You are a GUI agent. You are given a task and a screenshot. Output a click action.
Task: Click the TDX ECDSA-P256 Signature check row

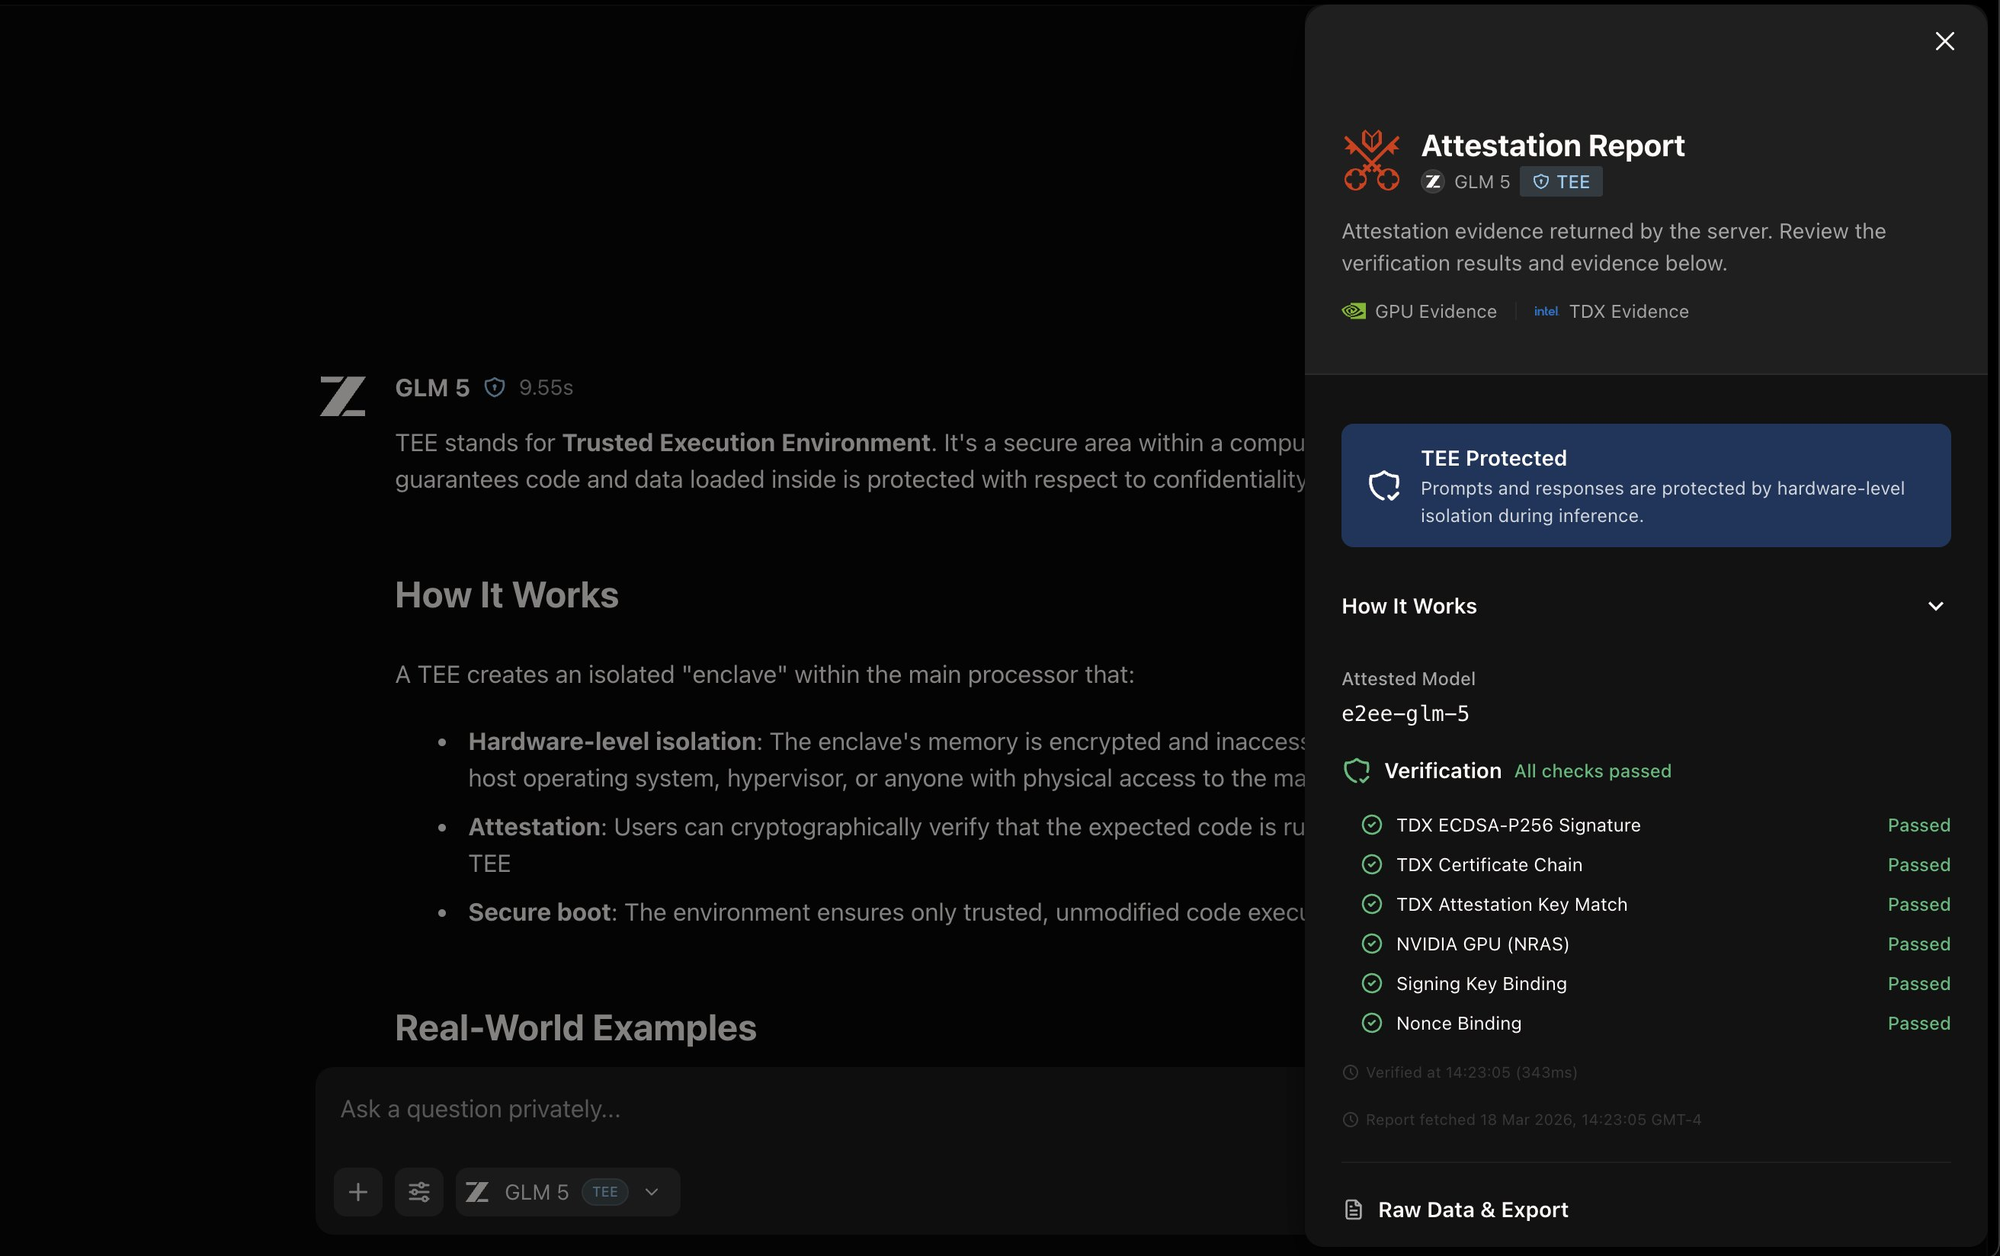[x=1518, y=825]
